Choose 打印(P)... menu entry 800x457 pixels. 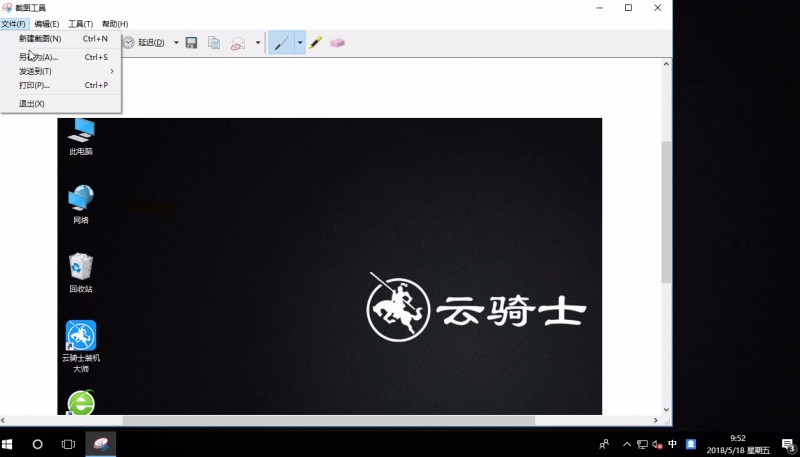coord(61,85)
